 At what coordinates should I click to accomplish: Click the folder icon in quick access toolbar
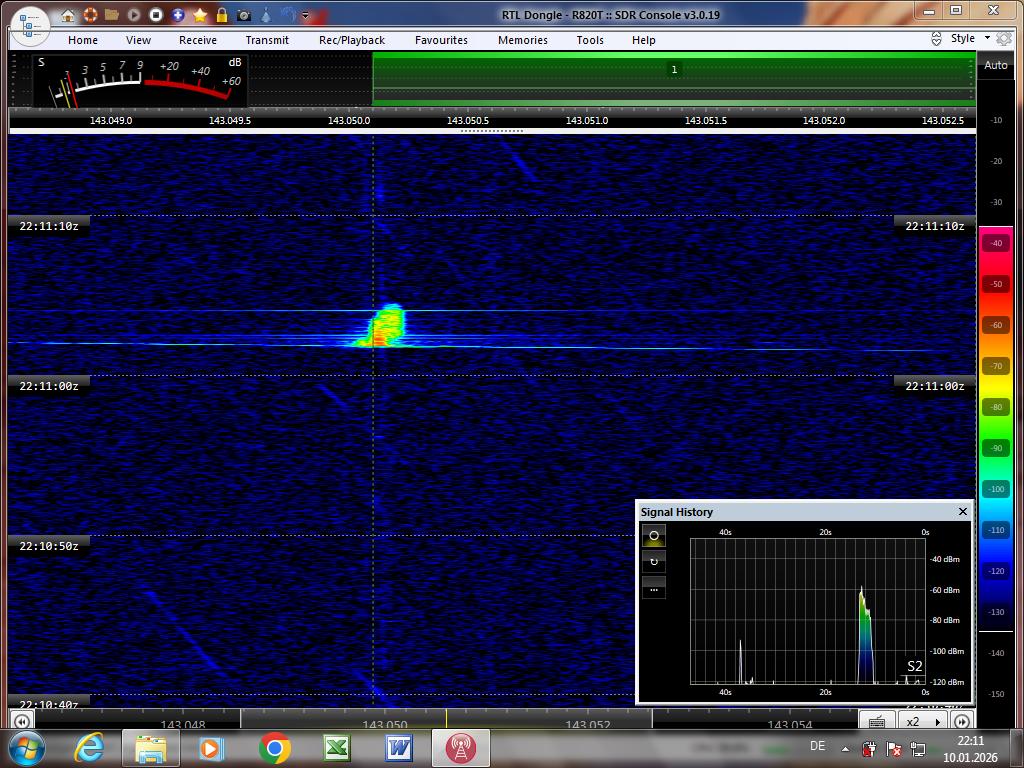112,14
